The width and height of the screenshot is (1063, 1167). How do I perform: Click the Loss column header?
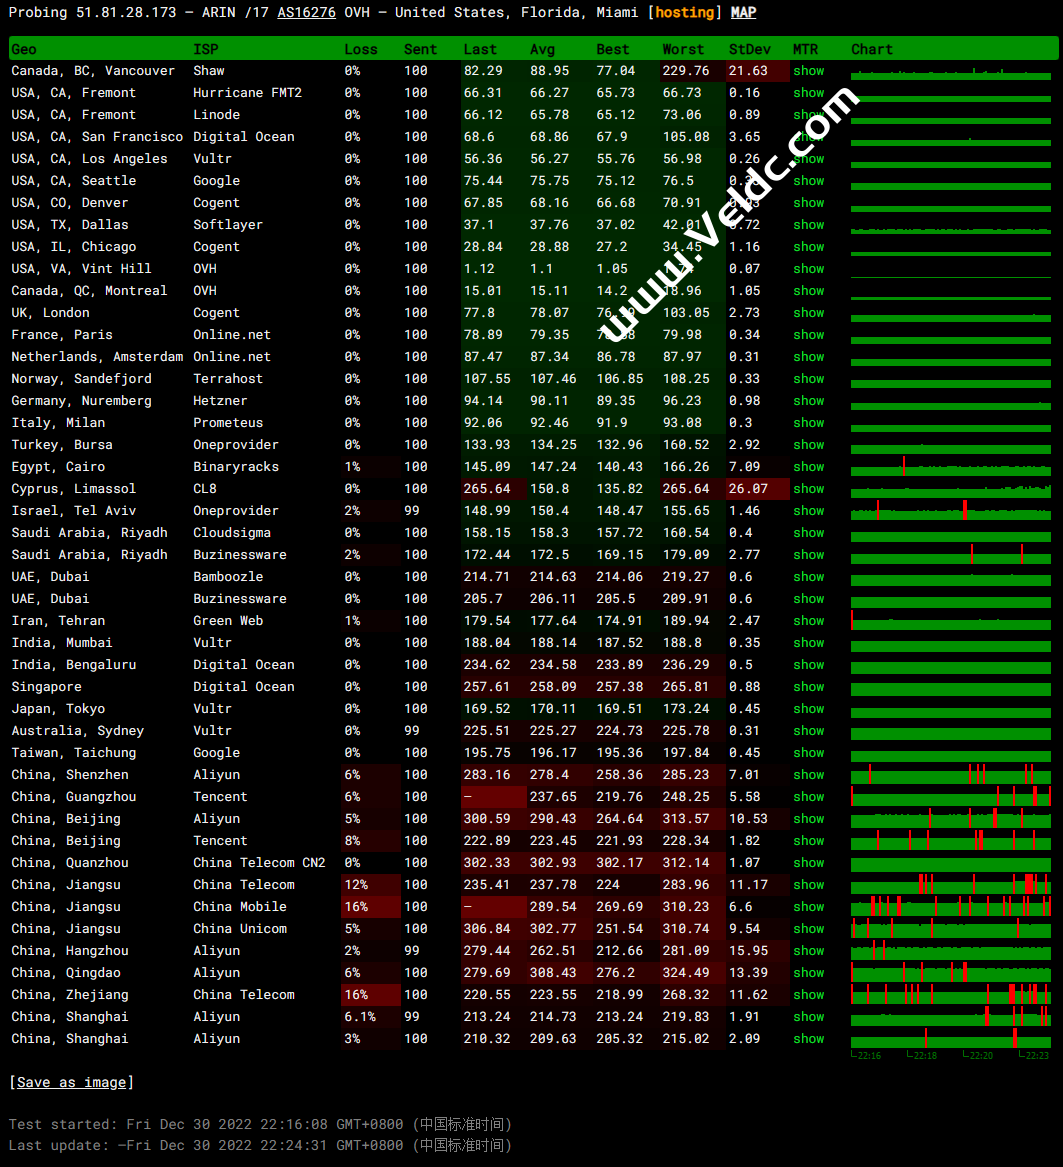[x=361, y=49]
